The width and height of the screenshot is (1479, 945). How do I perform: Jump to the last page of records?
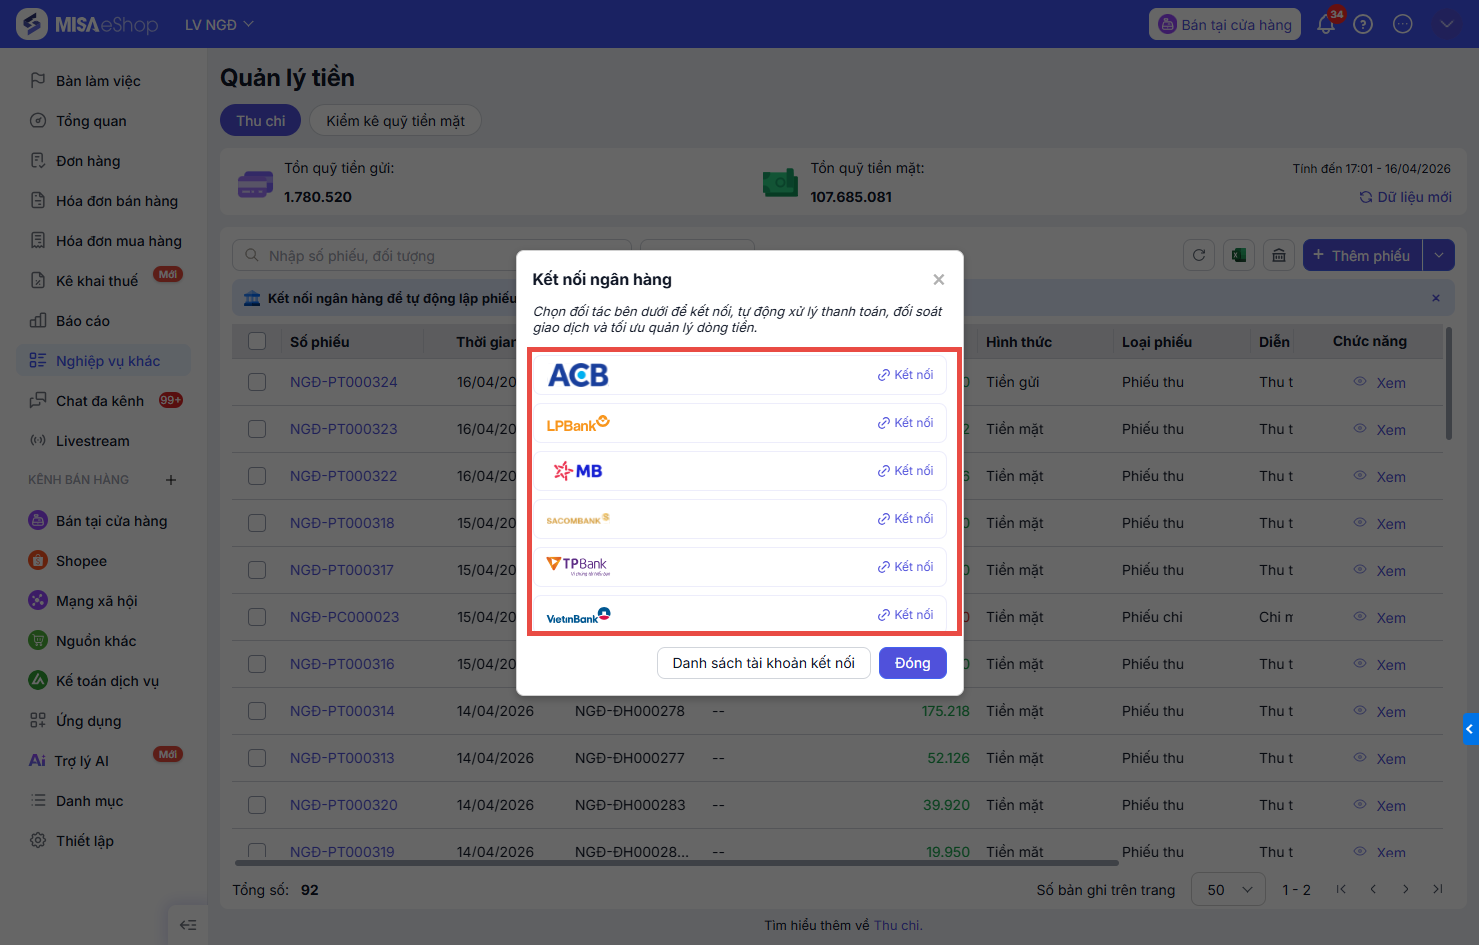(x=1438, y=889)
